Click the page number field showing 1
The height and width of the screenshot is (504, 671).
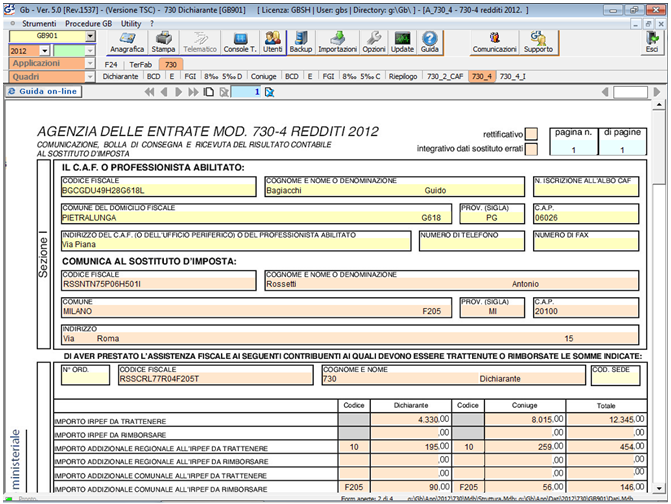pos(246,92)
